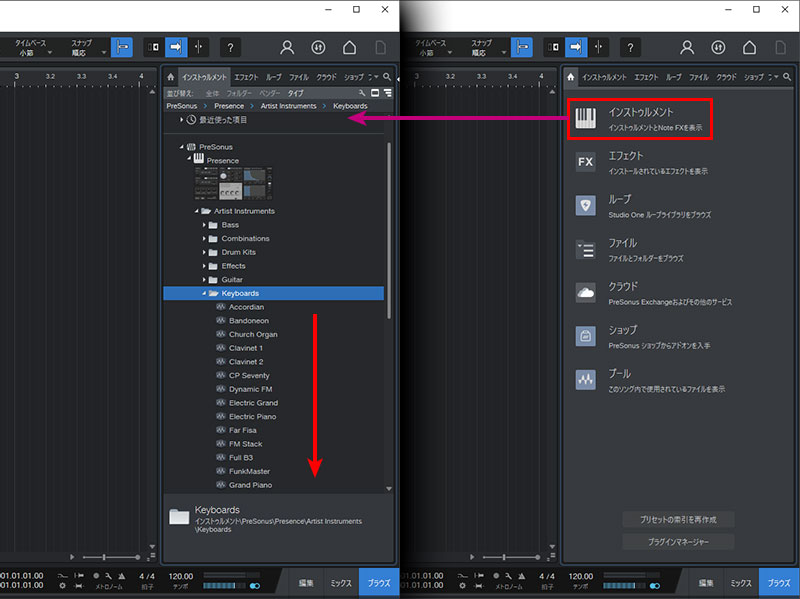Toggle the blue Snap button in left window toolbar
The width and height of the screenshot is (800, 599).
pyautogui.click(x=122, y=47)
